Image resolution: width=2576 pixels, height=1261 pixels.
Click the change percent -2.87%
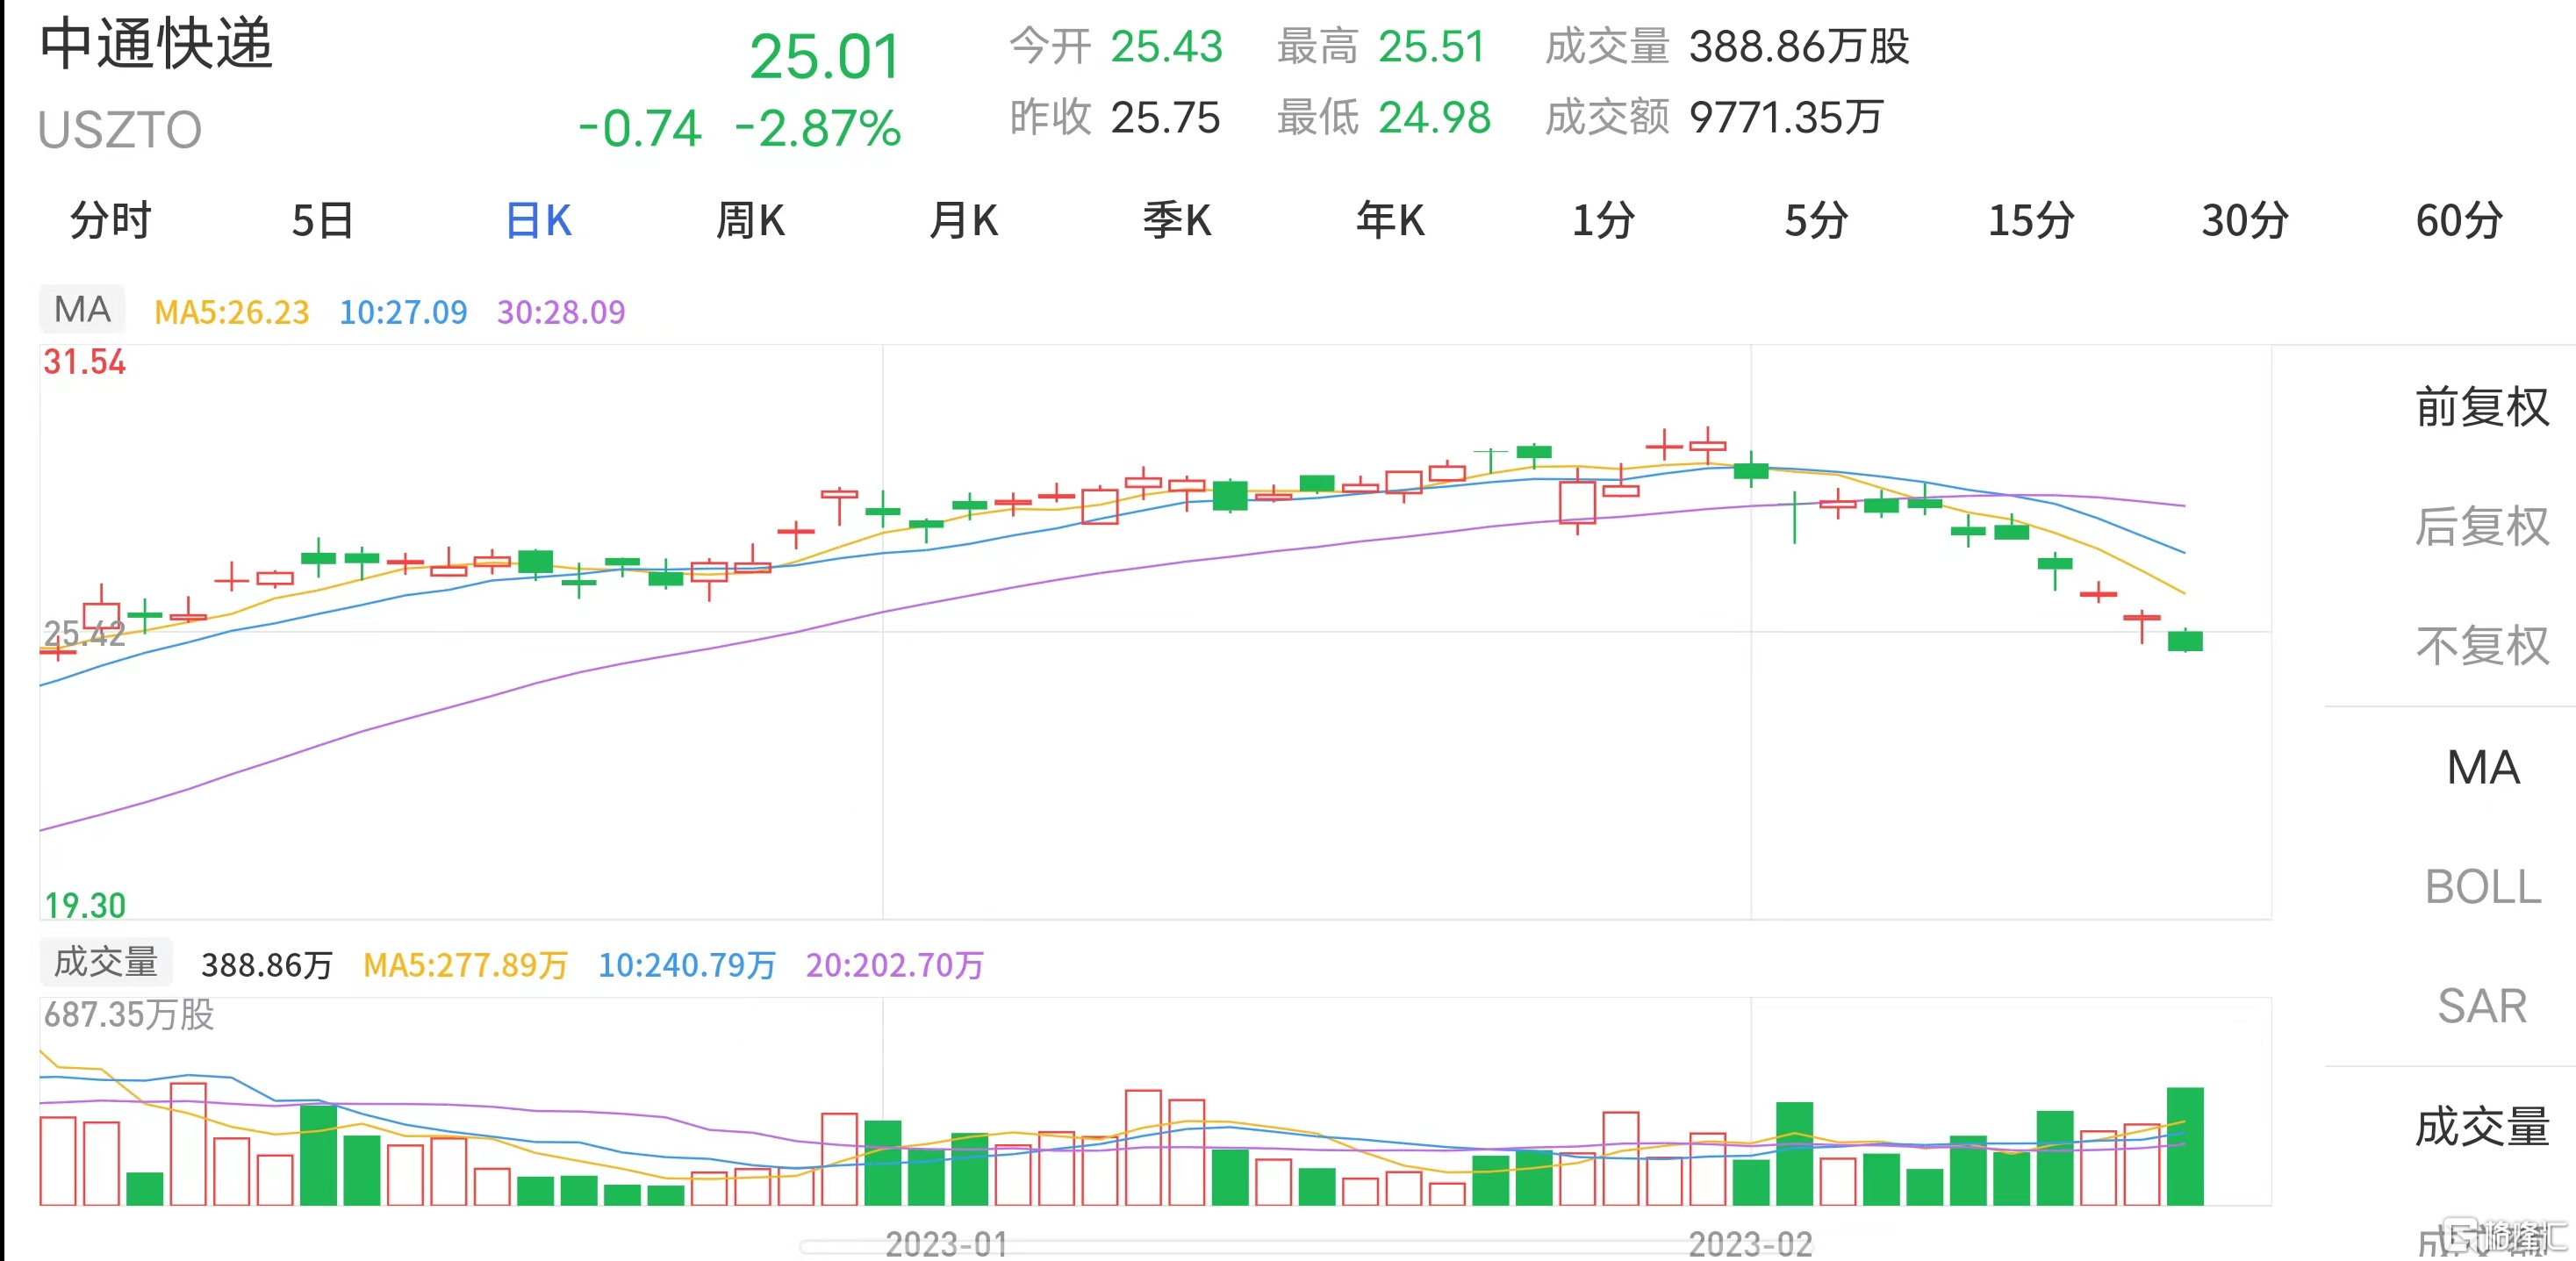(818, 129)
